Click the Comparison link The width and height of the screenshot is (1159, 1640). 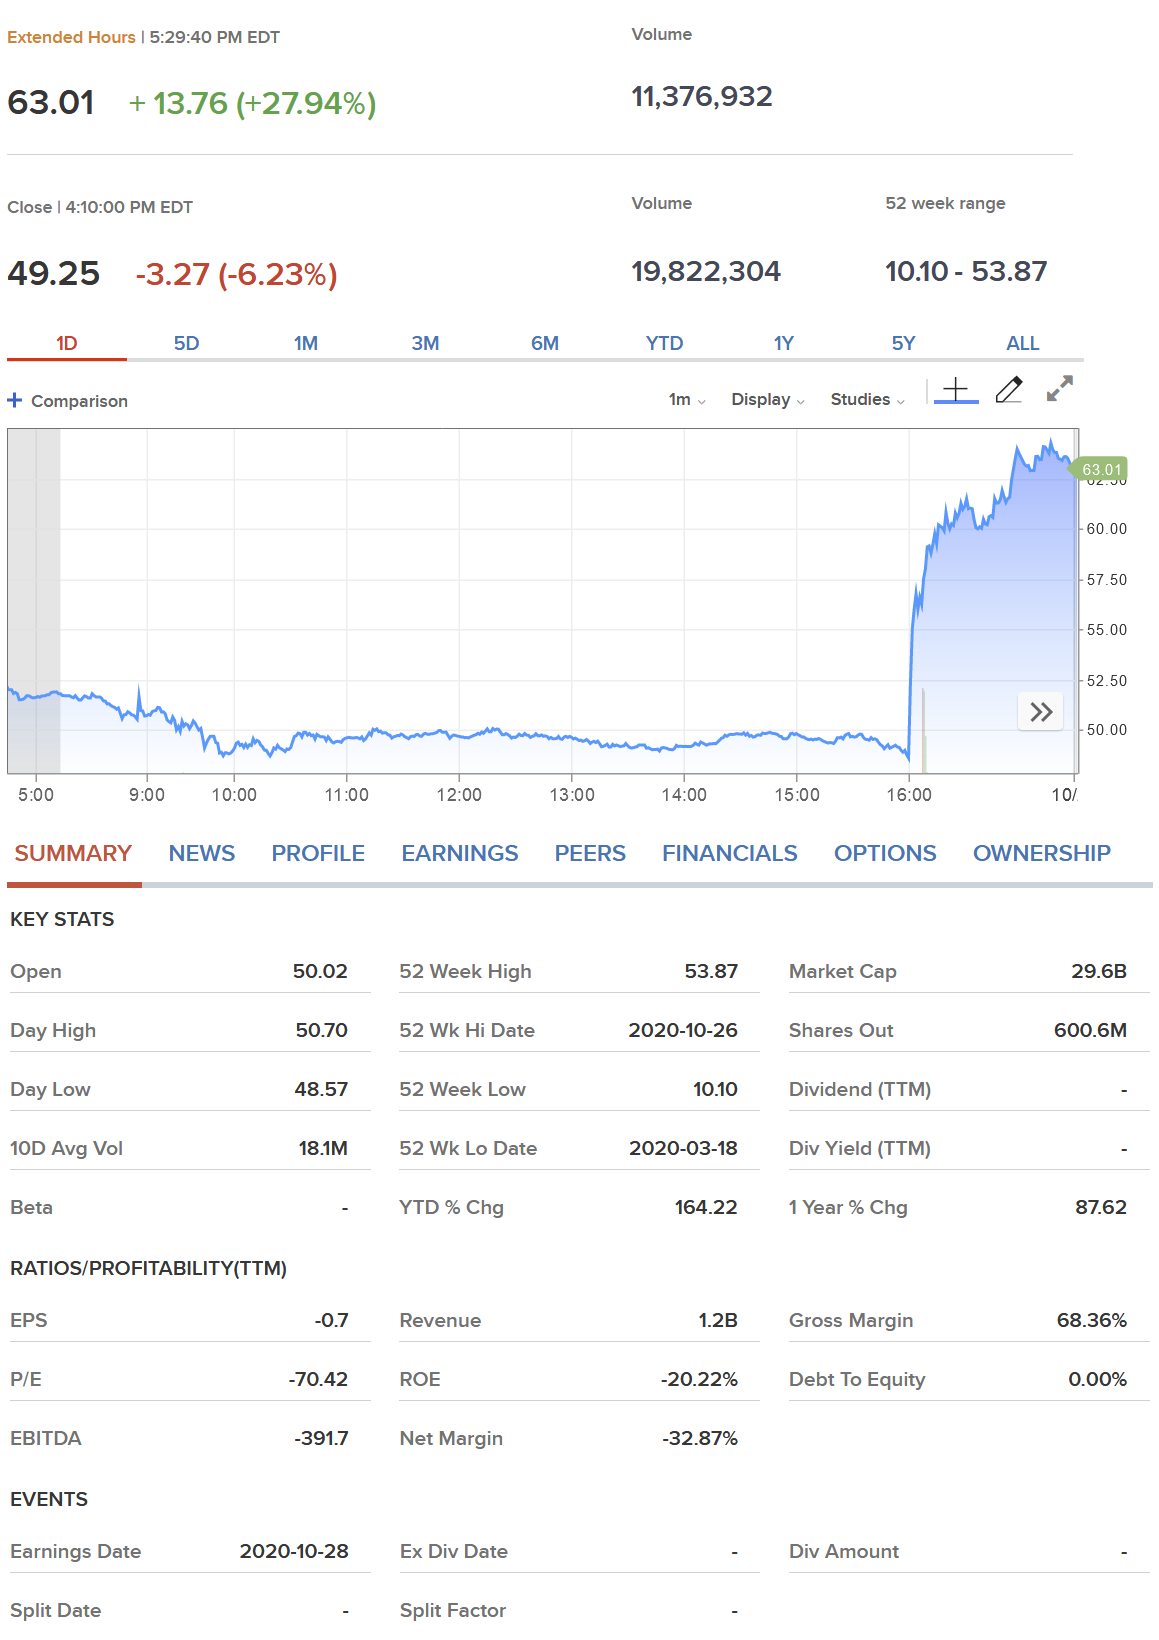79,401
